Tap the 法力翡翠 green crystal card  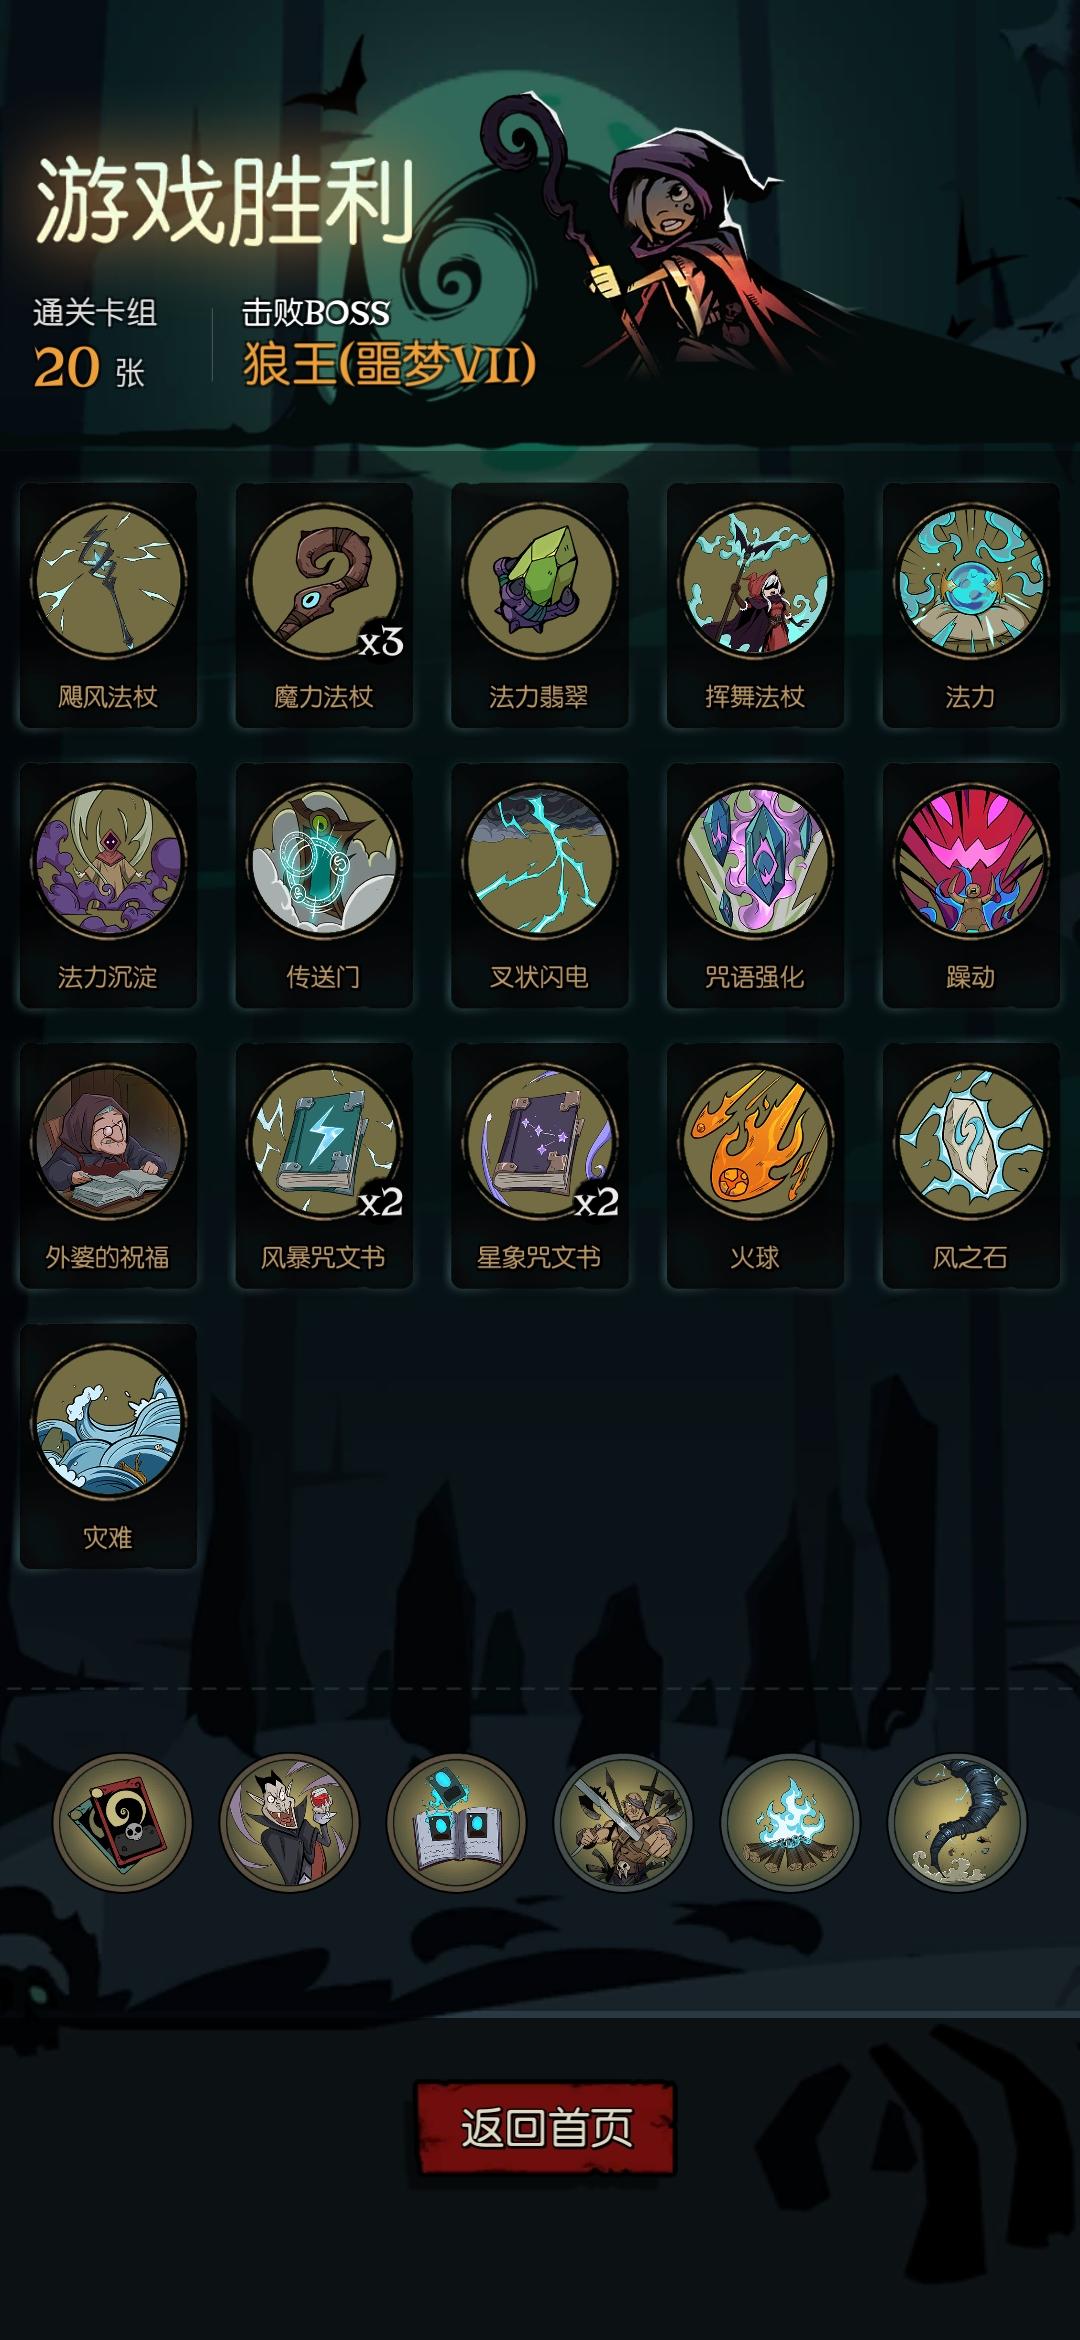click(x=540, y=605)
